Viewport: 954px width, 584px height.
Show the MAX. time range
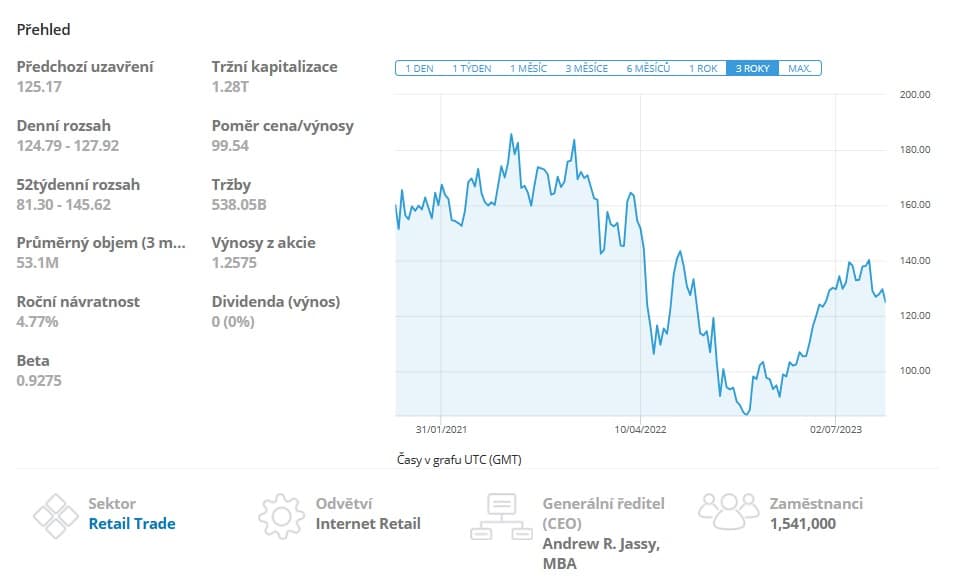799,69
